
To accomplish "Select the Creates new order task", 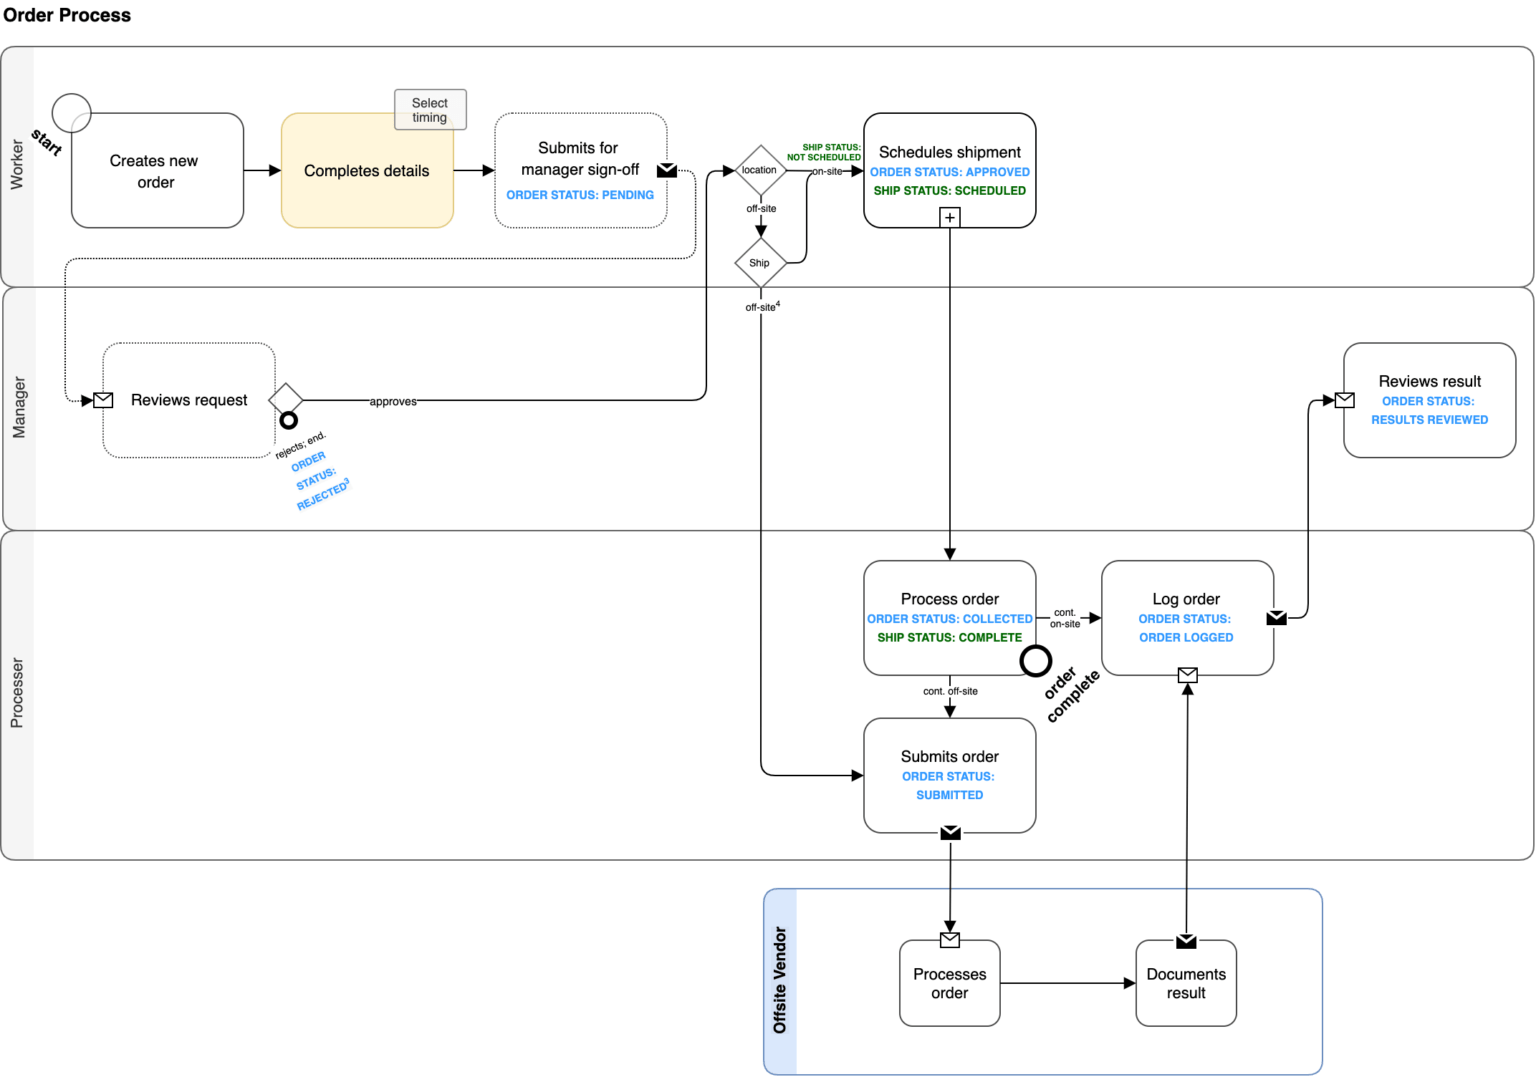I will point(157,171).
